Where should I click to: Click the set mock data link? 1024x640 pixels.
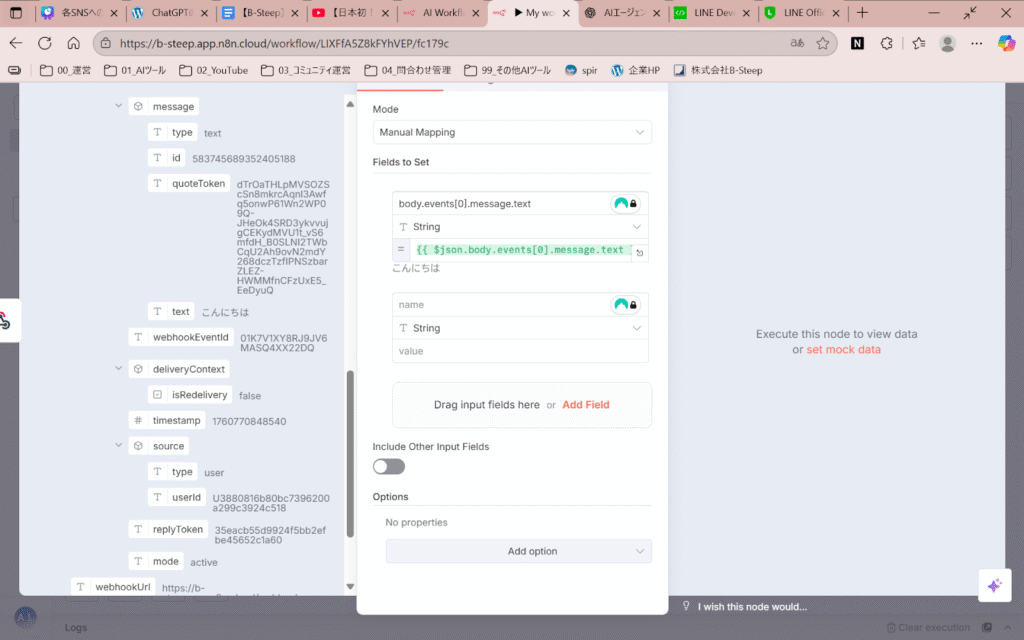coord(843,349)
